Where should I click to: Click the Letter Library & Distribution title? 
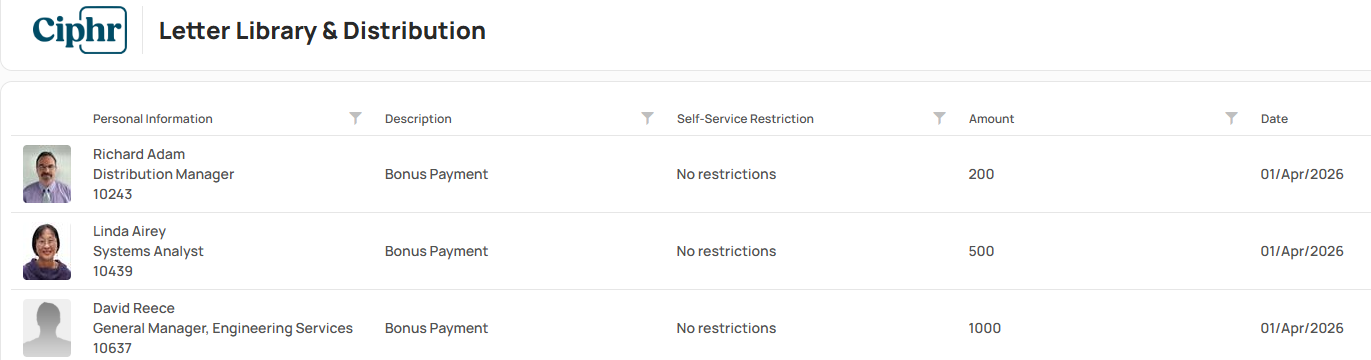point(322,31)
